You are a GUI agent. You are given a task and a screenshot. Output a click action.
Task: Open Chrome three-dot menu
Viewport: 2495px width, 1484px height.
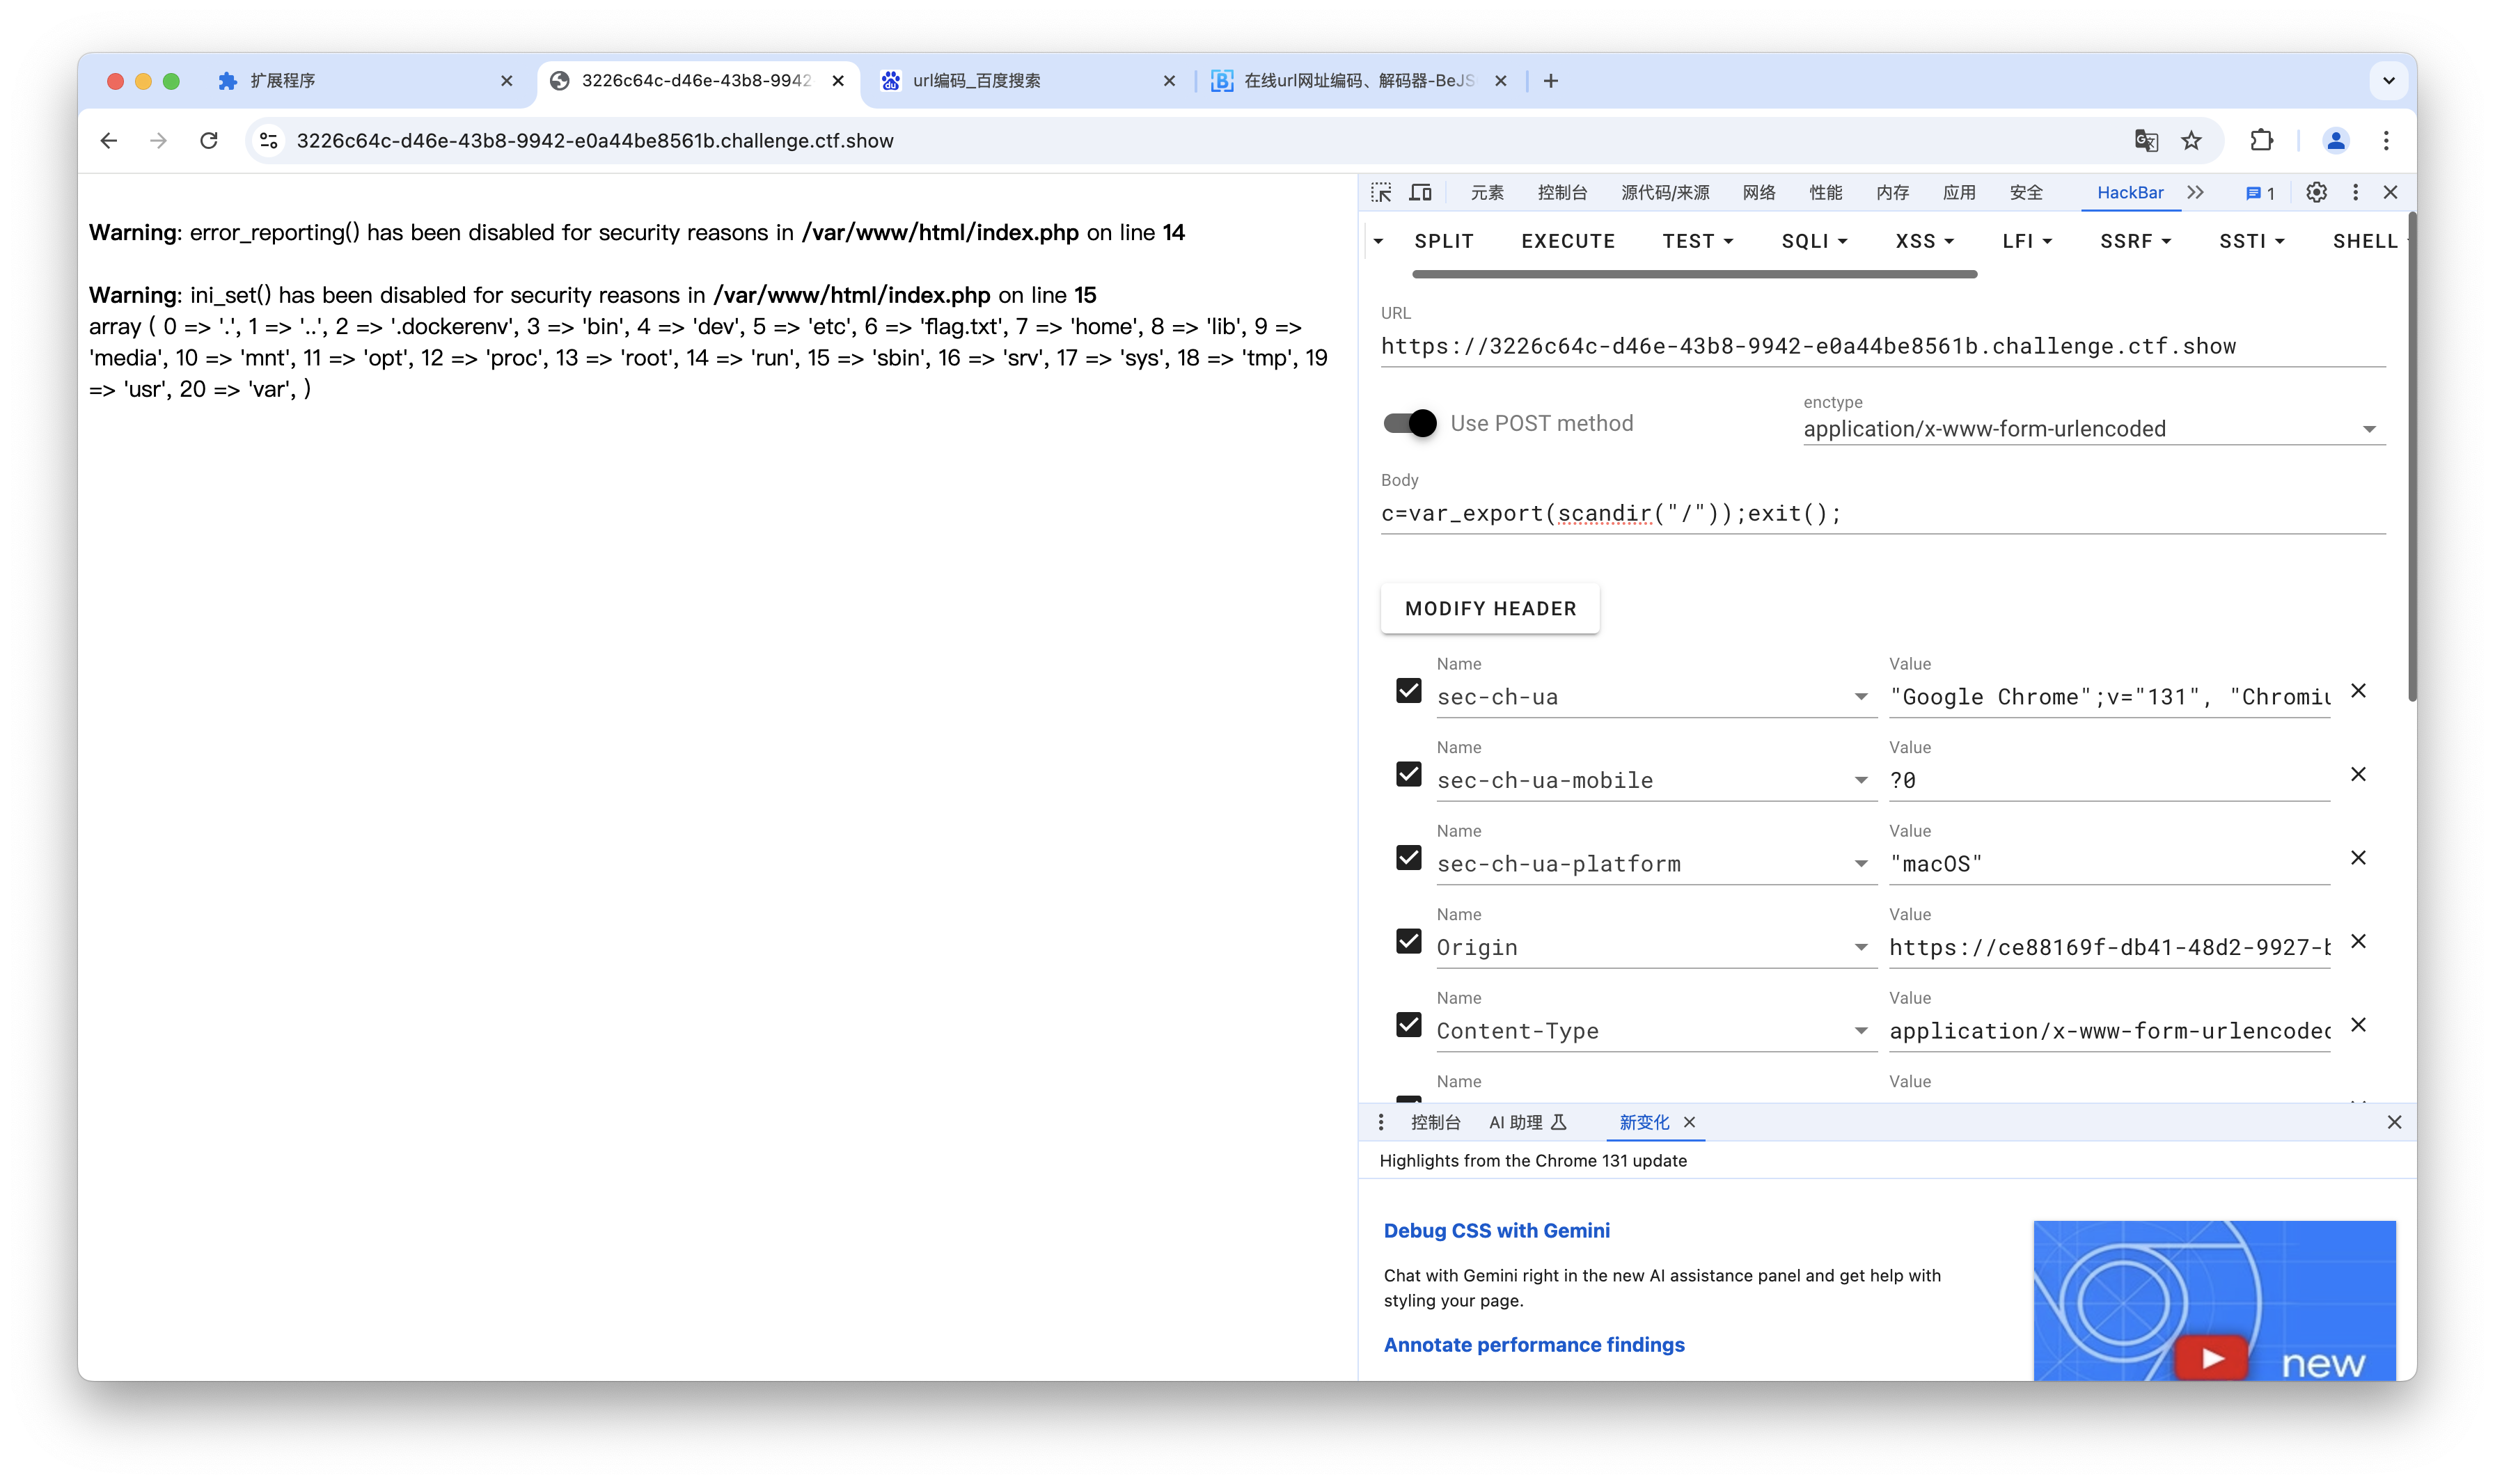pyautogui.click(x=2385, y=141)
